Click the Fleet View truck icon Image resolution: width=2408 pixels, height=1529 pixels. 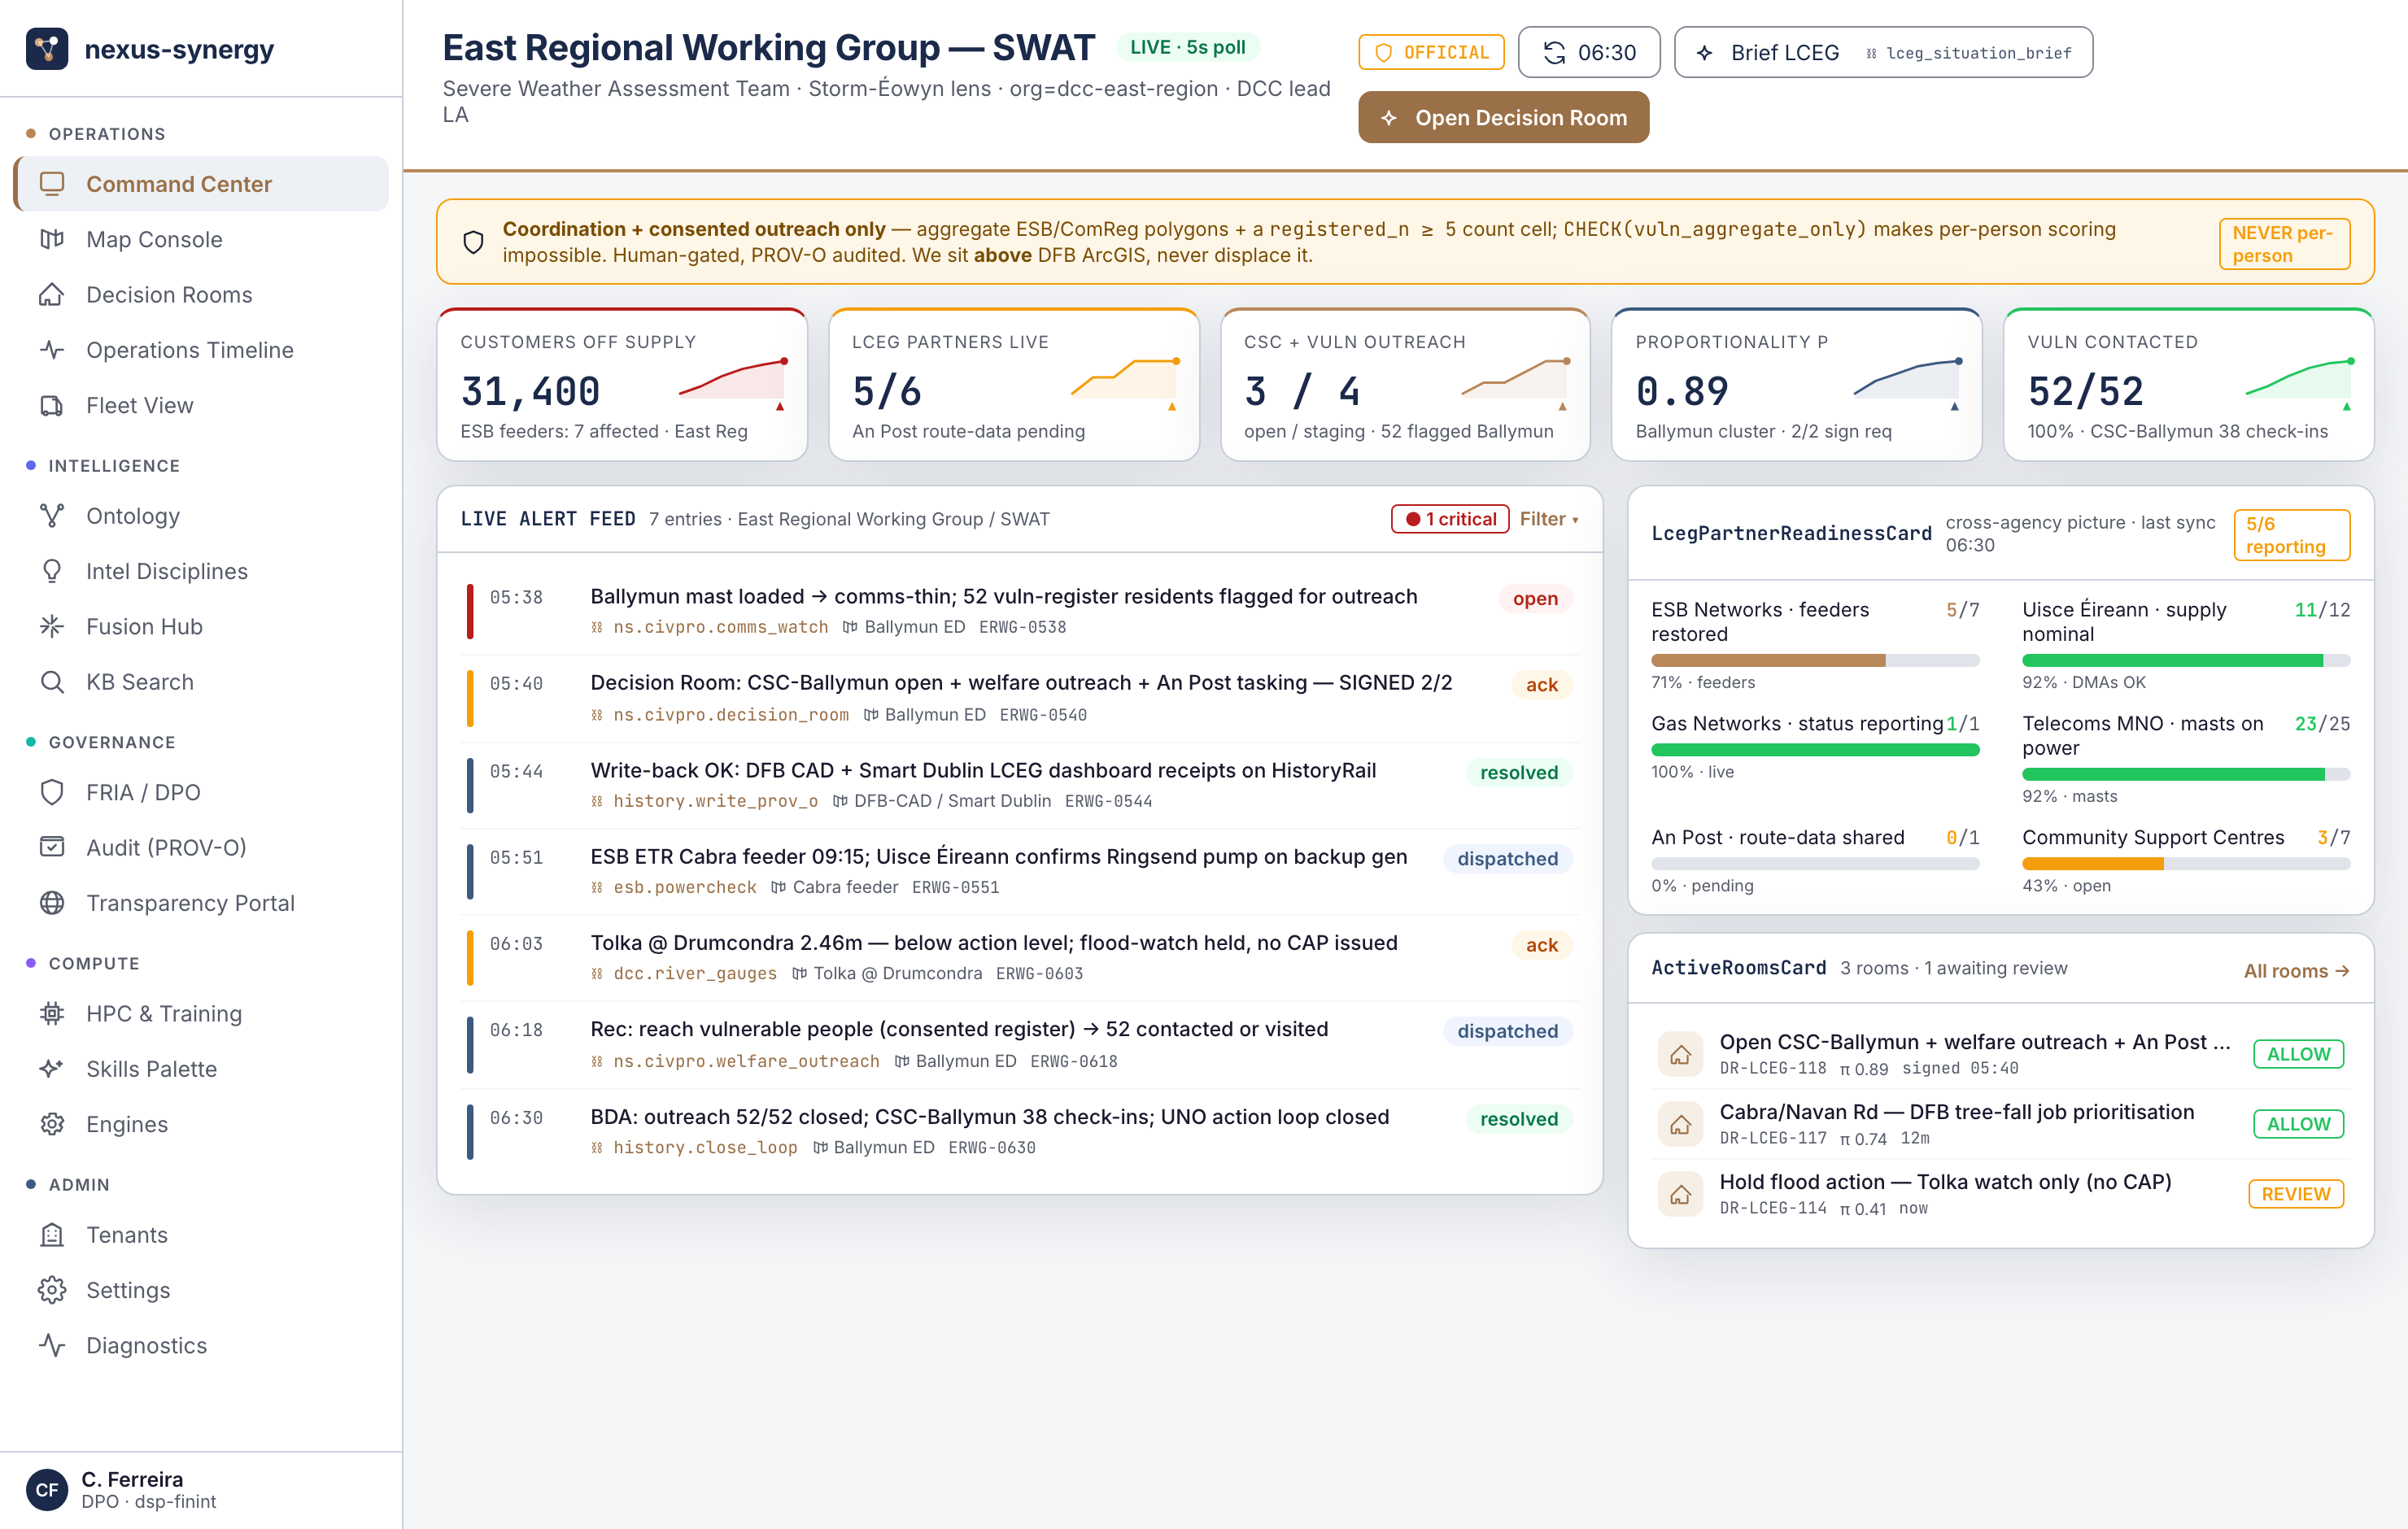click(52, 405)
